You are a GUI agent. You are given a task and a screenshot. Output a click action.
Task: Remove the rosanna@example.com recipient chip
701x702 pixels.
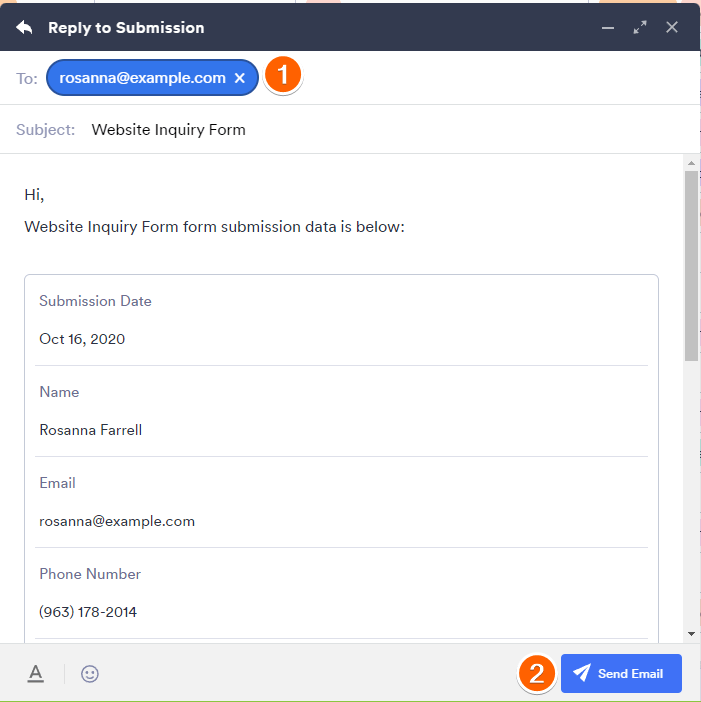point(240,78)
